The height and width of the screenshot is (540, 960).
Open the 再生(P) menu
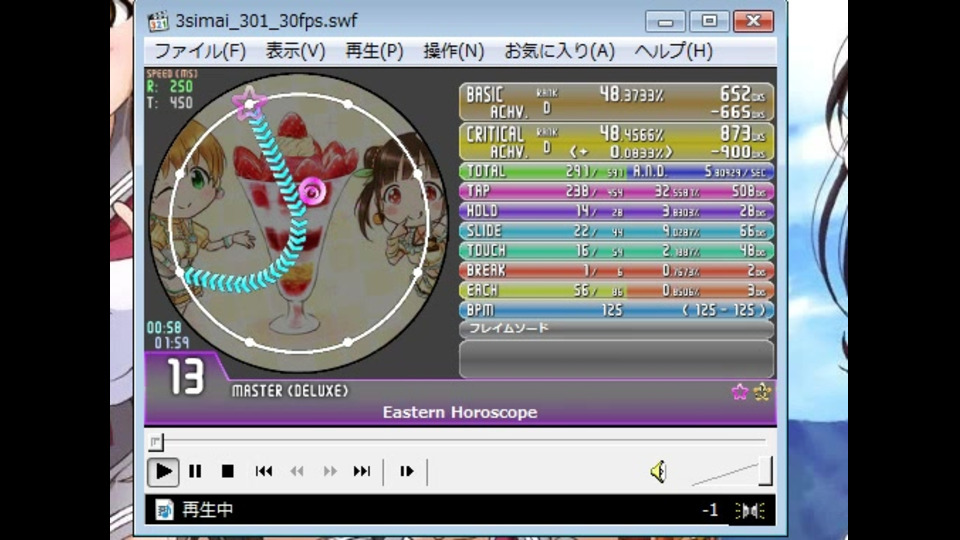374,51
